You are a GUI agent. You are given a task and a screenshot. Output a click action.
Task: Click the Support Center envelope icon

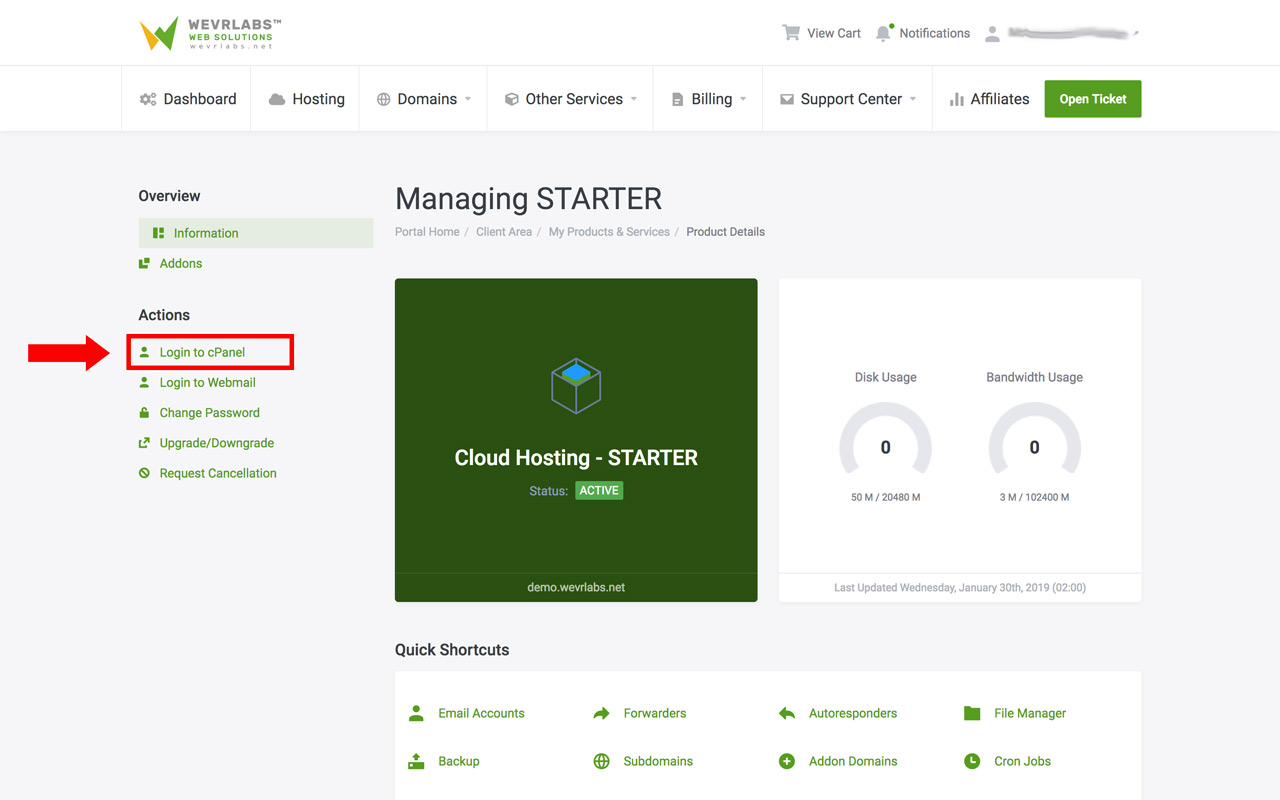point(787,99)
